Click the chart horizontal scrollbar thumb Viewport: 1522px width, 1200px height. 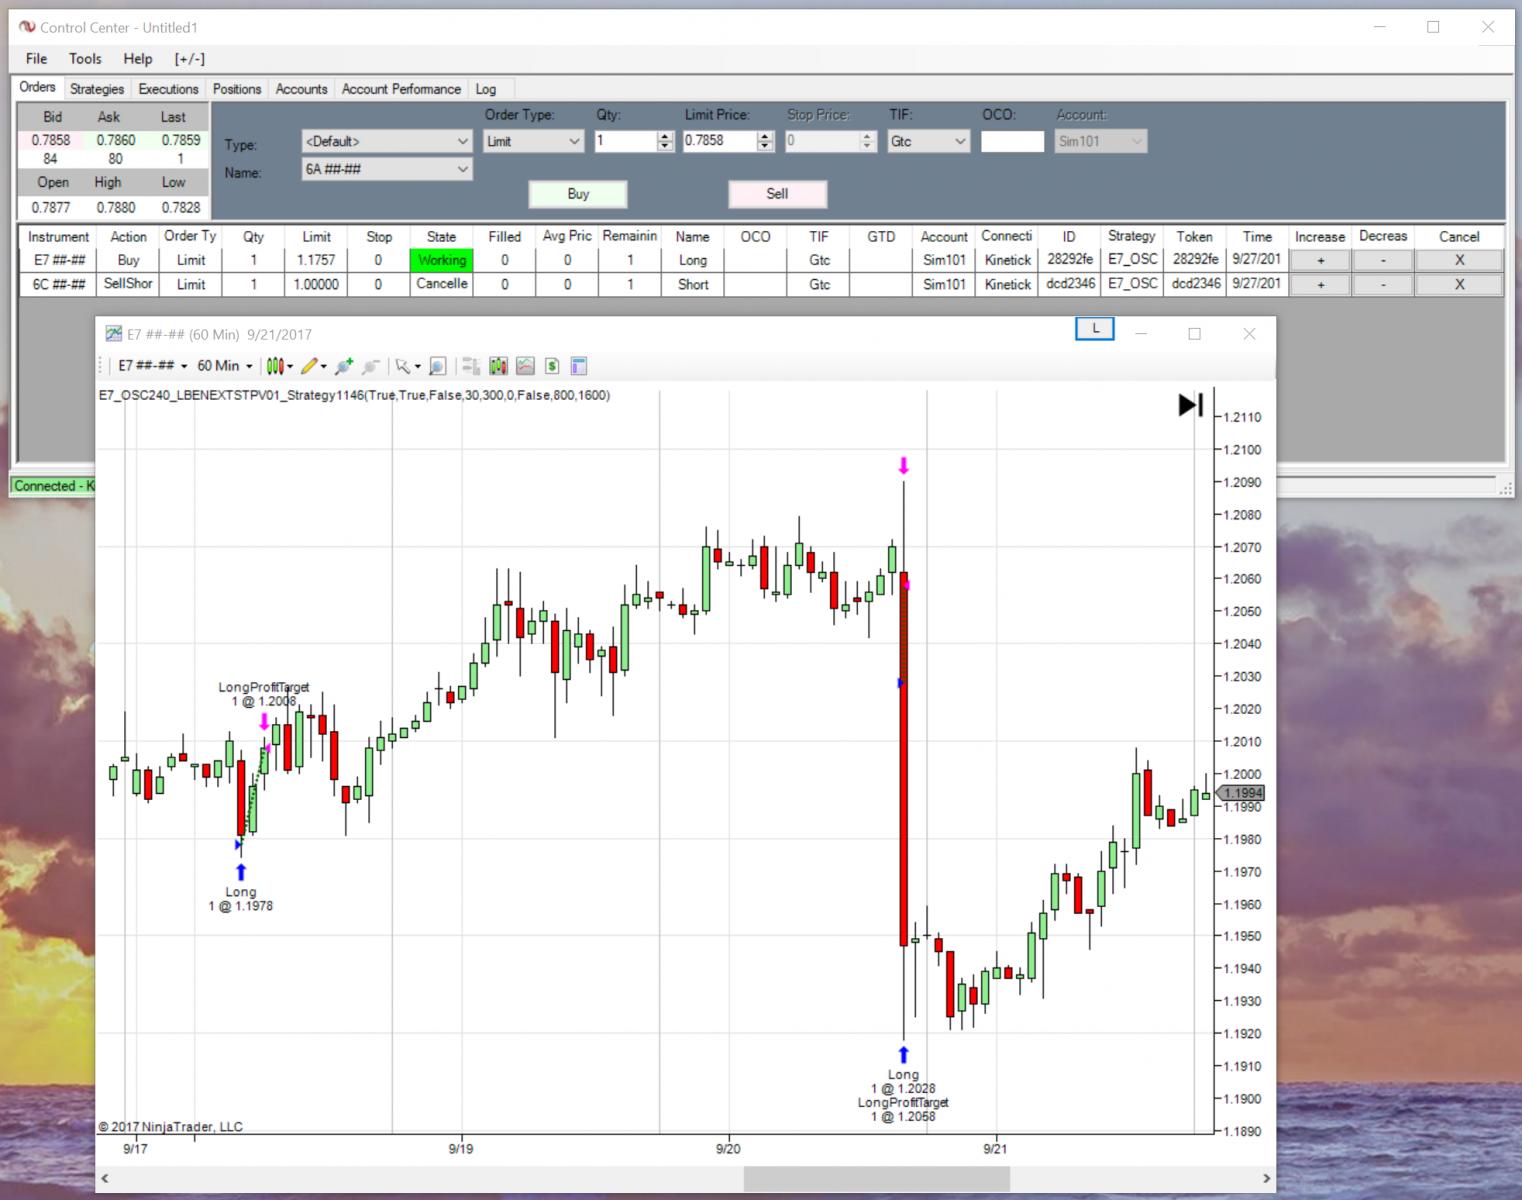(x=876, y=1179)
